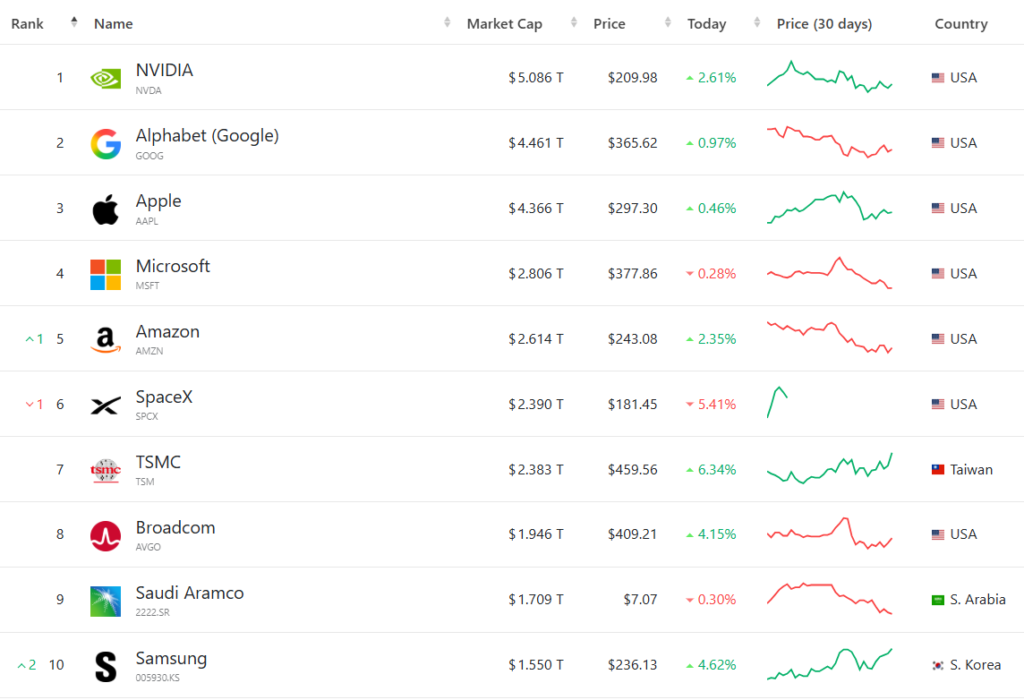Click the $5.086 T market cap value

536,78
